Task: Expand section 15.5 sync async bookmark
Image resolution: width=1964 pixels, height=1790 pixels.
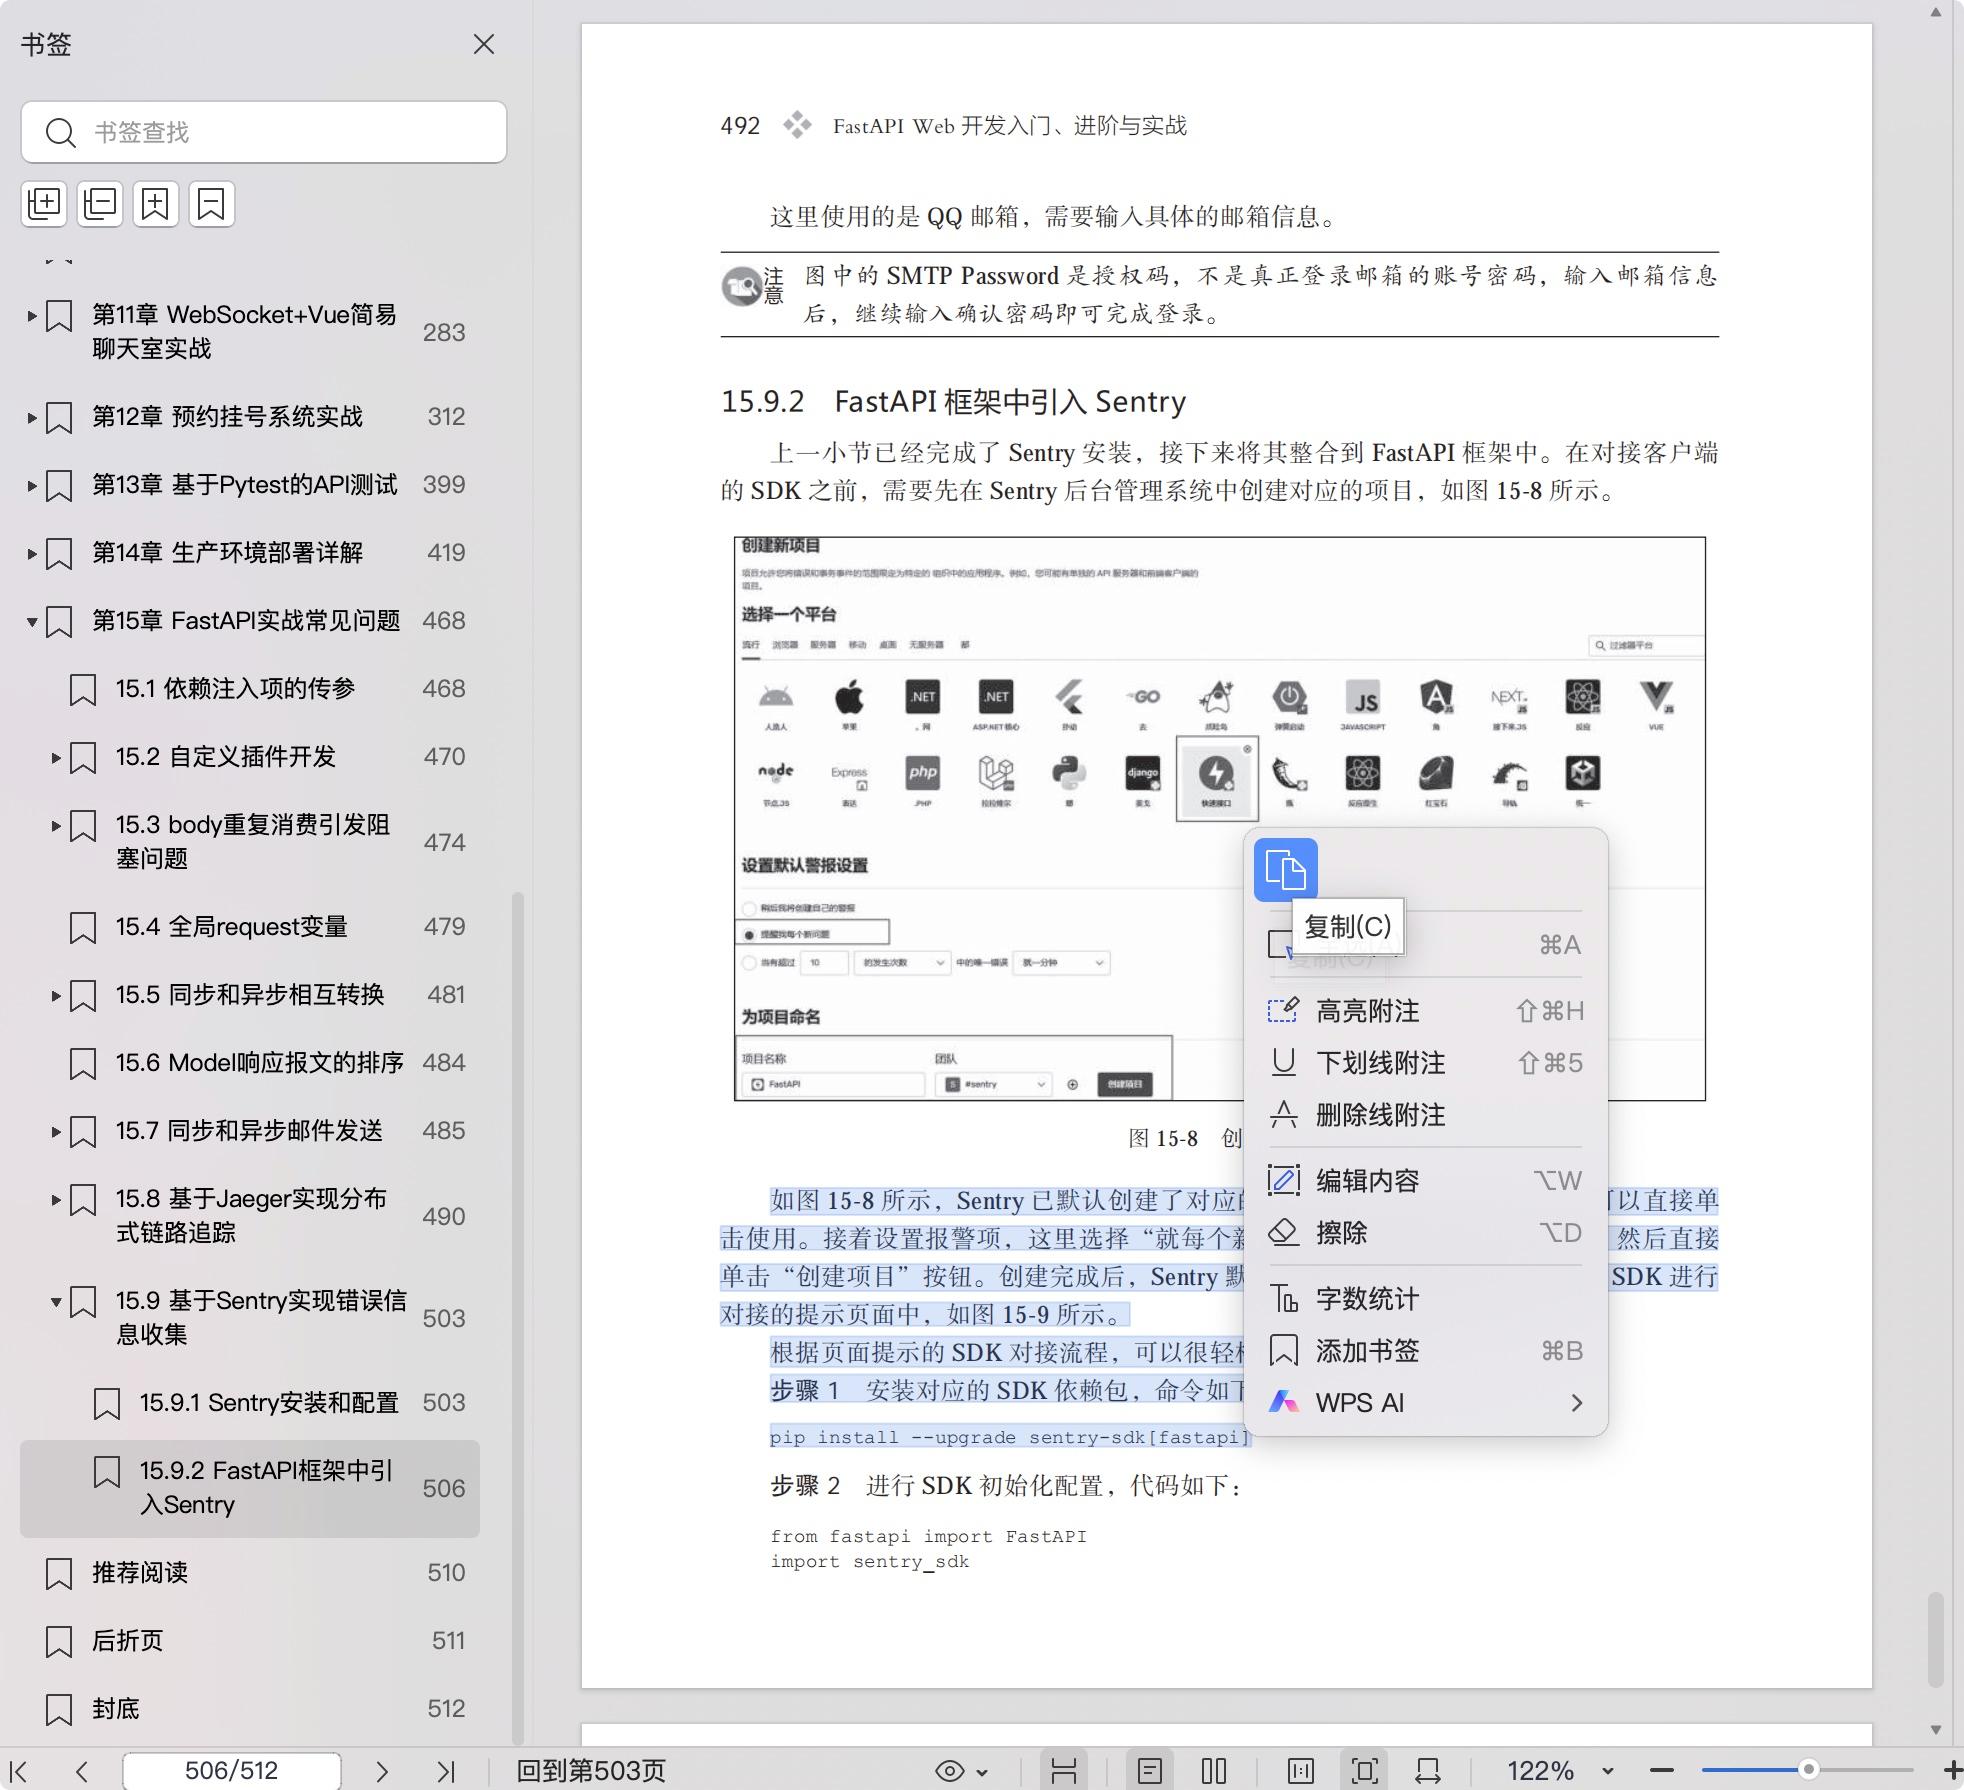Action: coord(56,995)
